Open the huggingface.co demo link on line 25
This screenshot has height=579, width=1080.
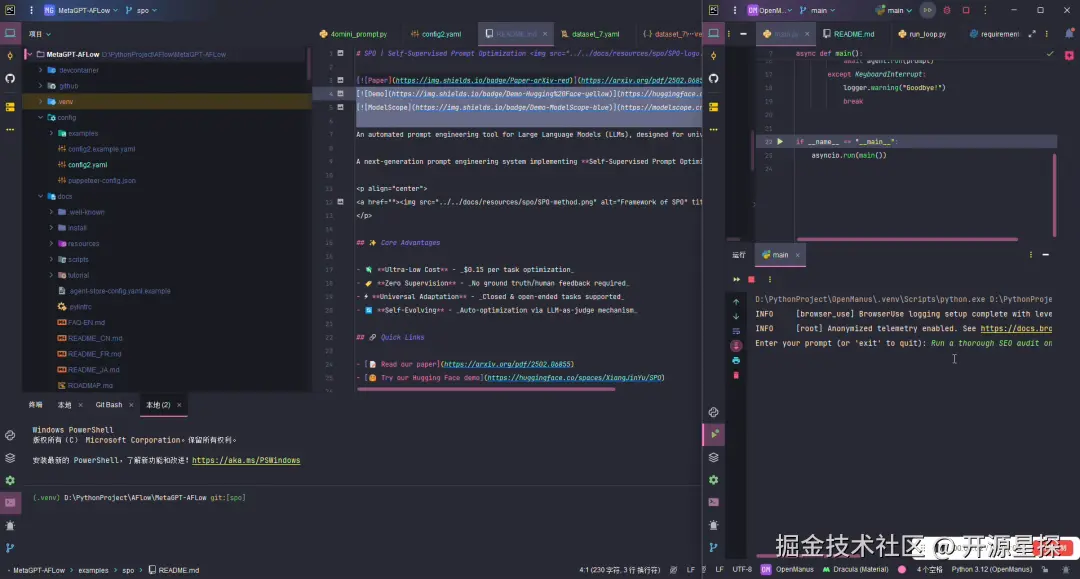pos(574,378)
